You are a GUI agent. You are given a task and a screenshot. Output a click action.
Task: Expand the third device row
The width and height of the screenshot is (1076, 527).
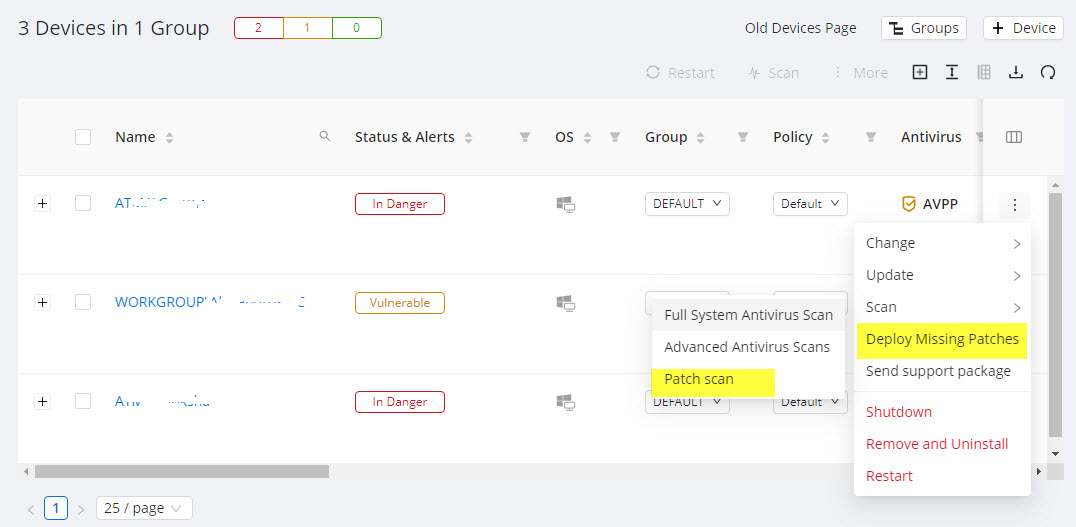click(43, 401)
